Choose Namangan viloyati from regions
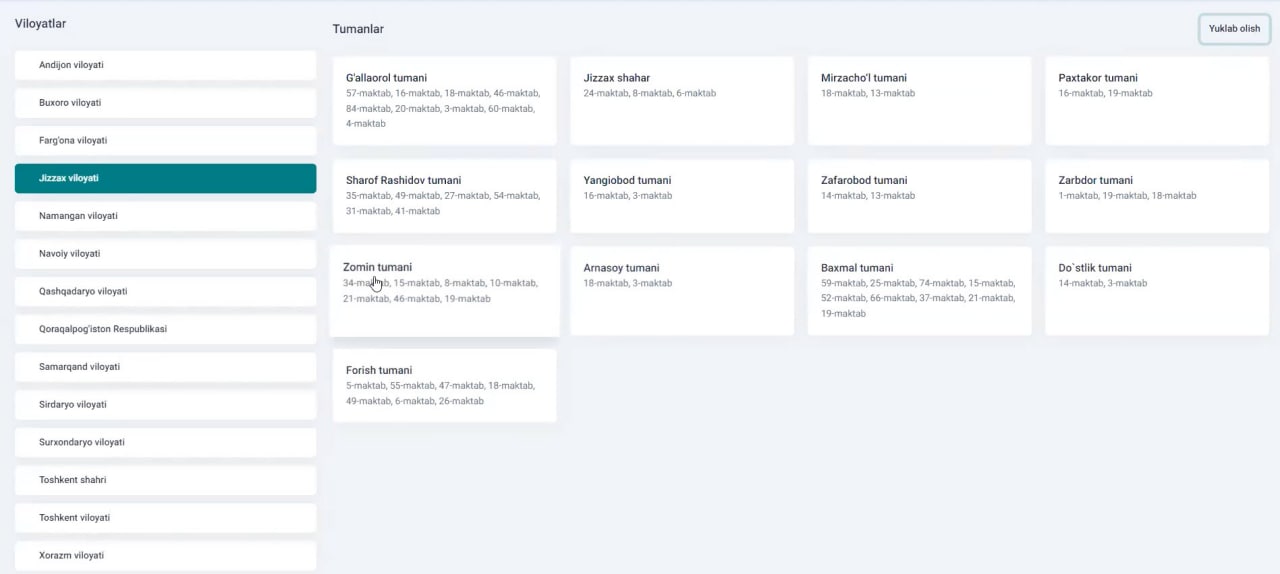 point(165,216)
